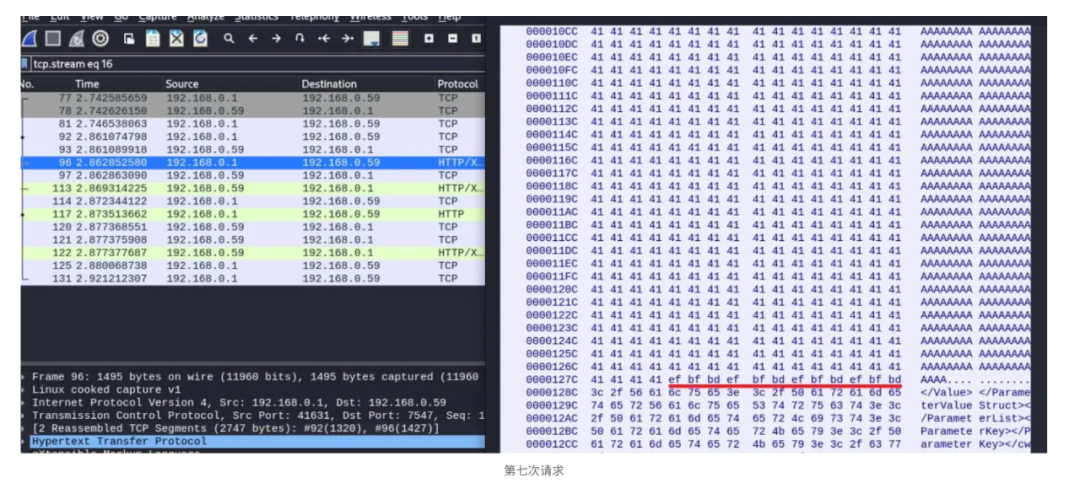Click hex dump offset 0000128C row
Image resolution: width=1080 pixels, height=483 pixels.
778,393
